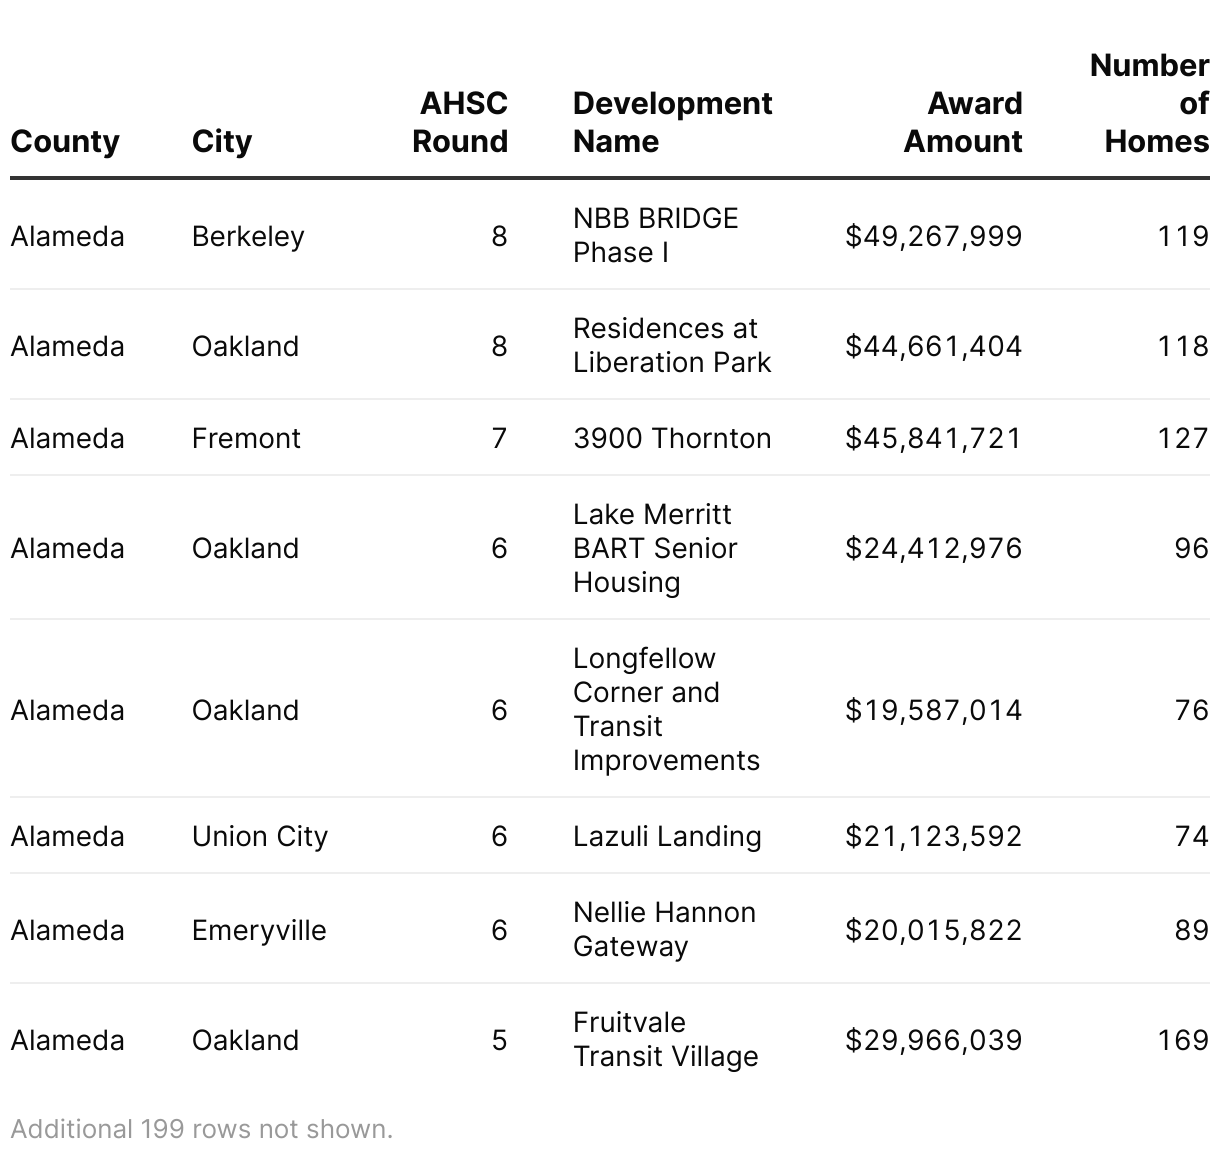1220x1154 pixels.
Task: Select Residences at Liberation Park cell
Action: click(672, 345)
